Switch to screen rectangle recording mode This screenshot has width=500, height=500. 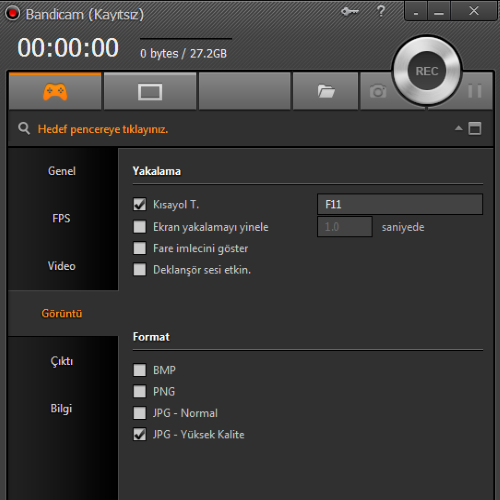coord(150,92)
